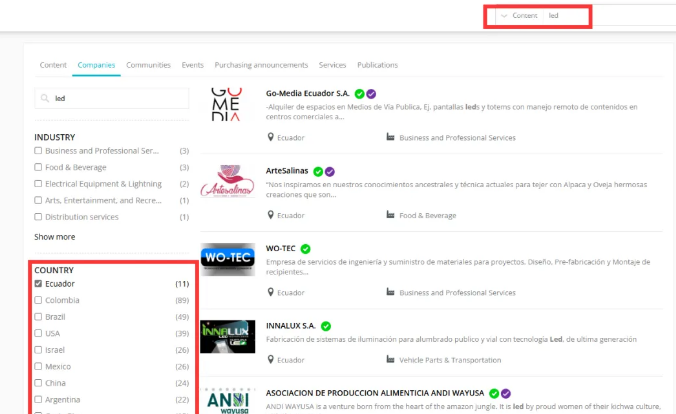The width and height of the screenshot is (676, 414).
Task: Tick the Food & Beverage industry checkbox
Action: pyautogui.click(x=38, y=167)
